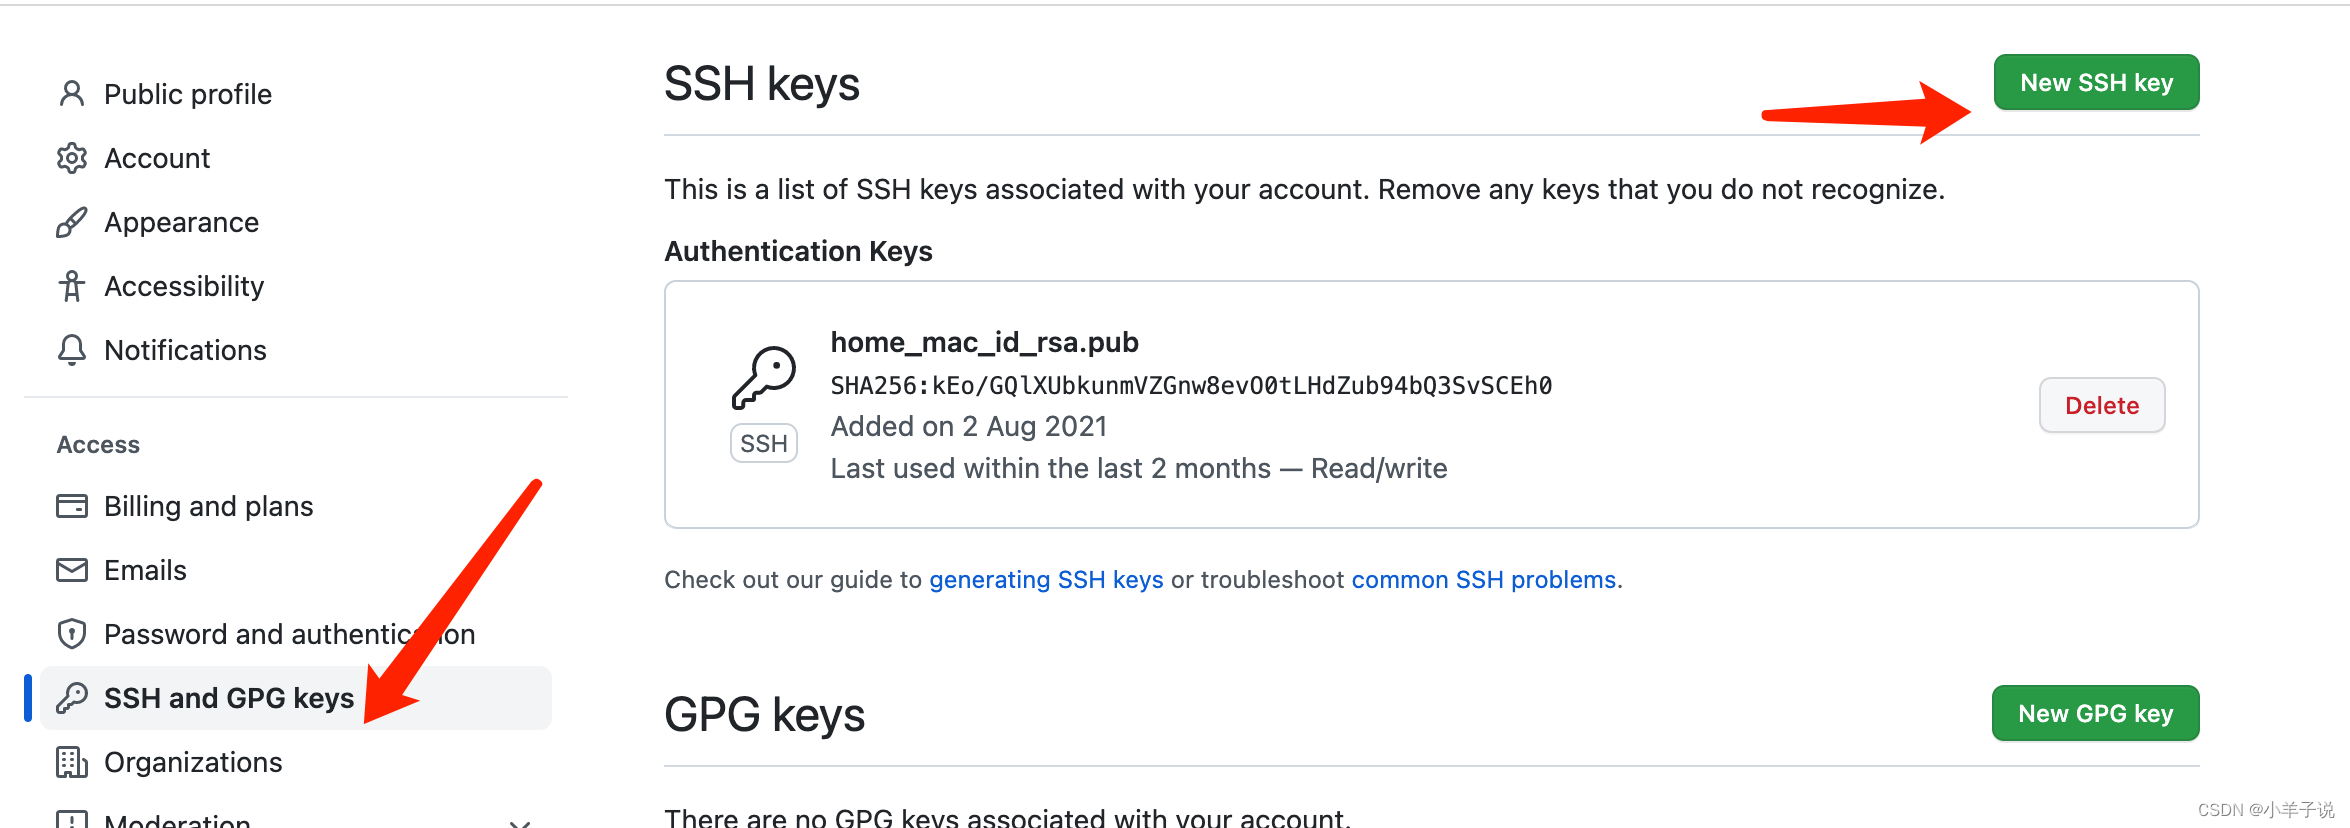Click the Accessibility icon in the sidebar

point(71,285)
